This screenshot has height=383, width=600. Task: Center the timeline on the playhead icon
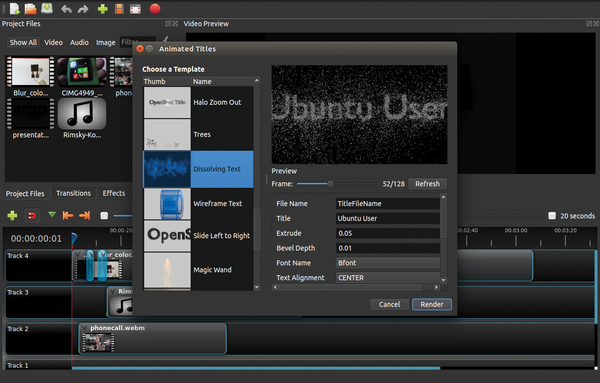point(104,216)
